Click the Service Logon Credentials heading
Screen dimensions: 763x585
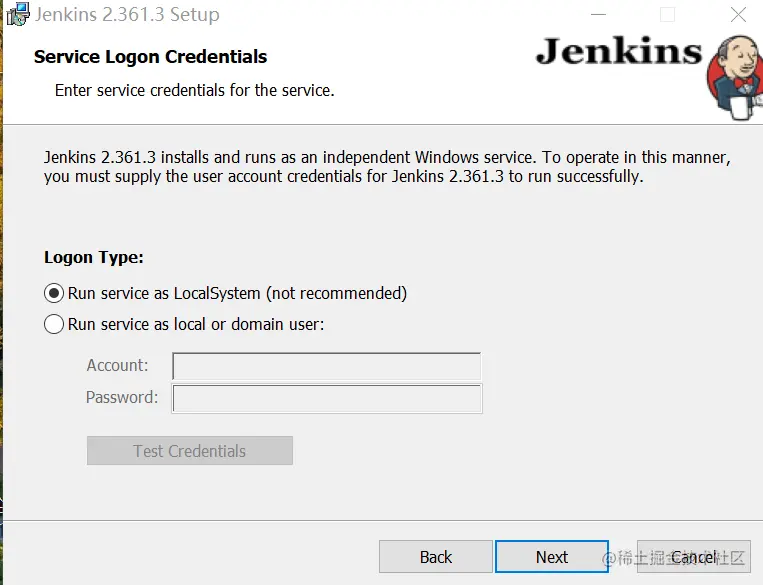point(150,57)
